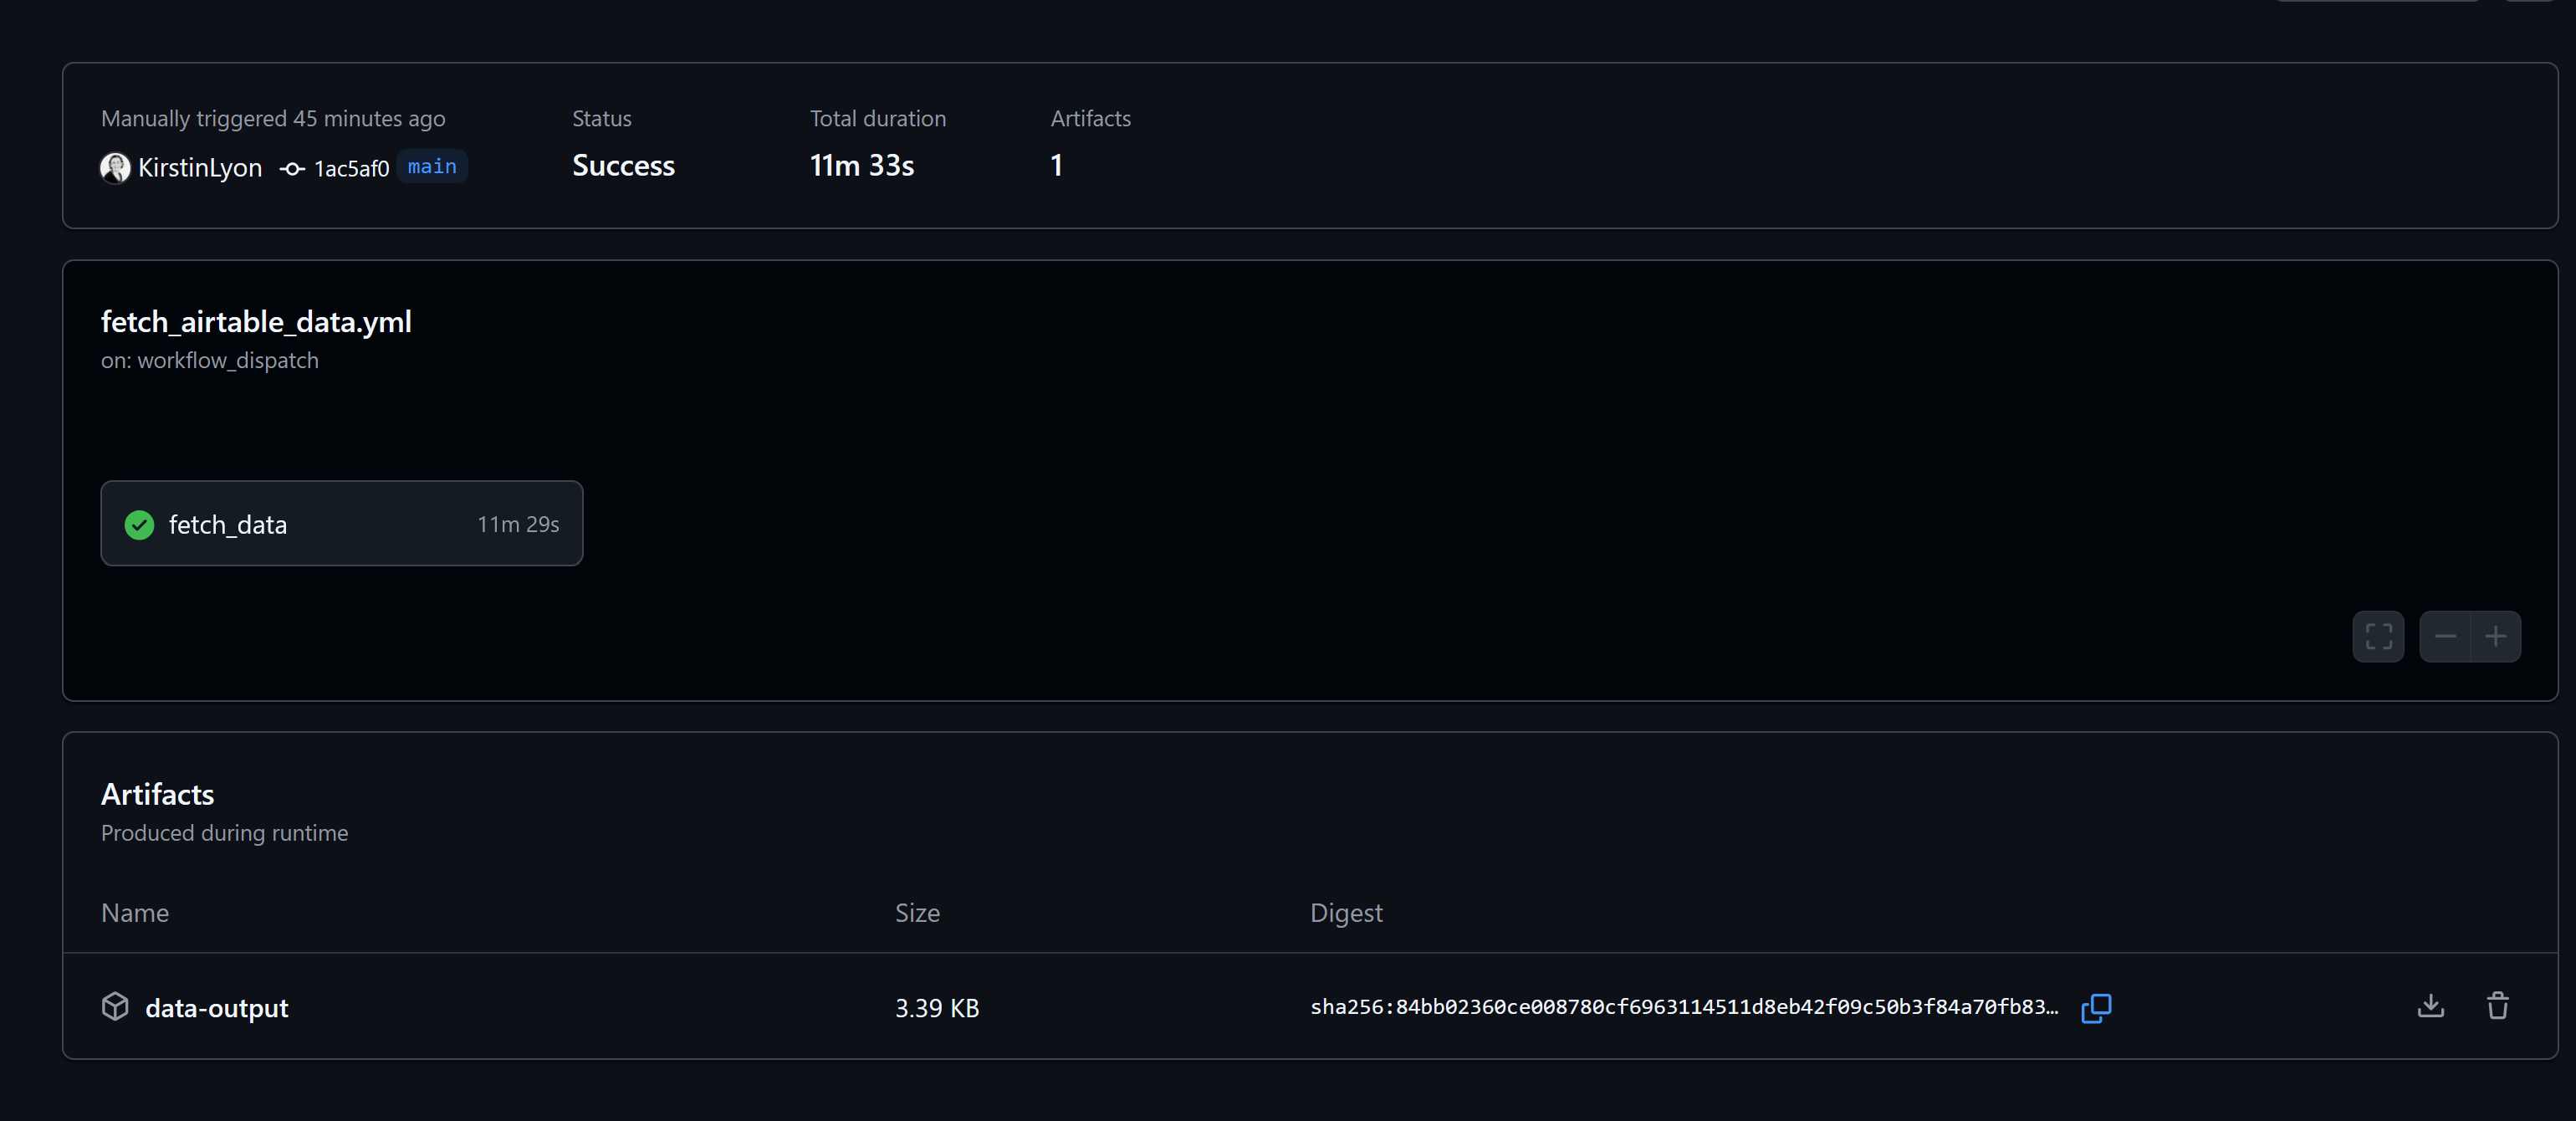Screen dimensions: 2576x1121
Task: Select the Success status value
Action: 623,165
